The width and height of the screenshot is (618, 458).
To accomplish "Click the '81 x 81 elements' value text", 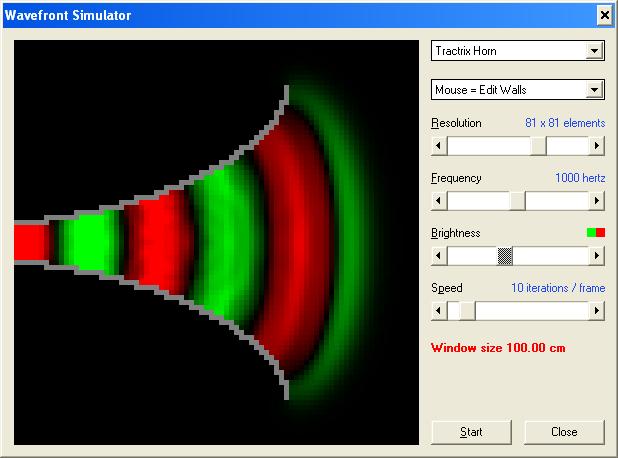I will point(565,123).
